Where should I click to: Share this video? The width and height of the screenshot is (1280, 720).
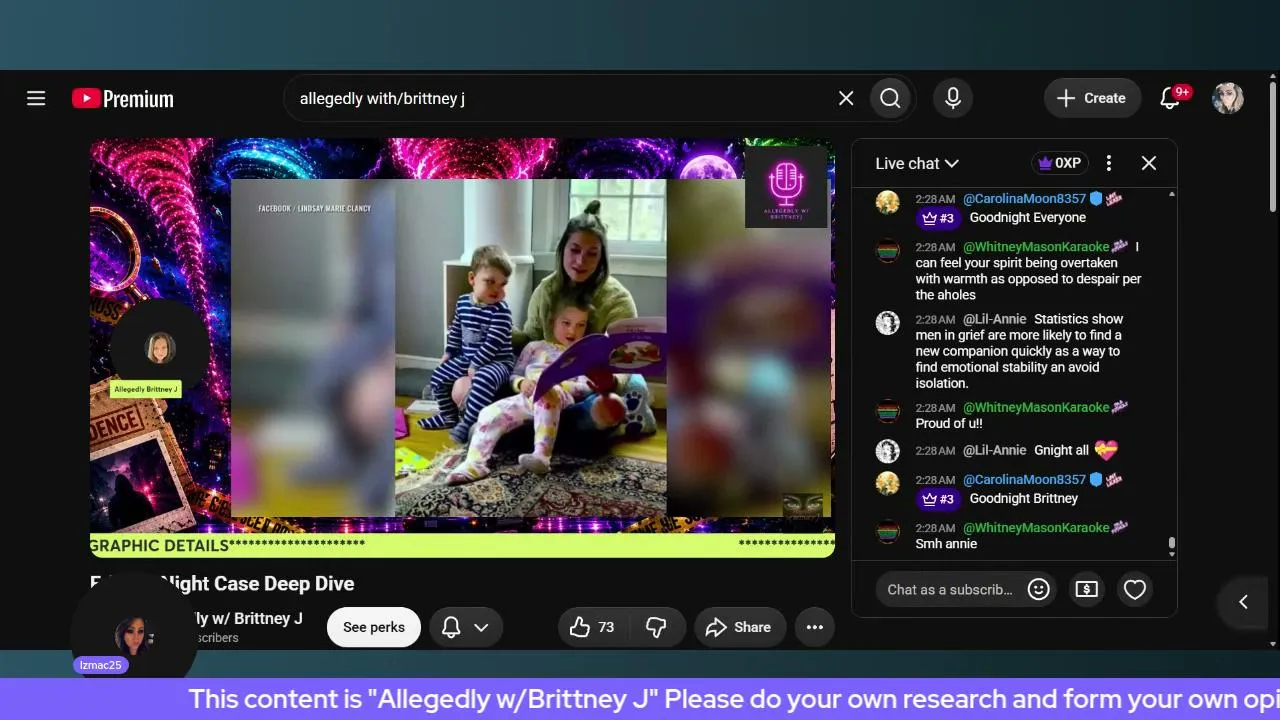click(739, 627)
